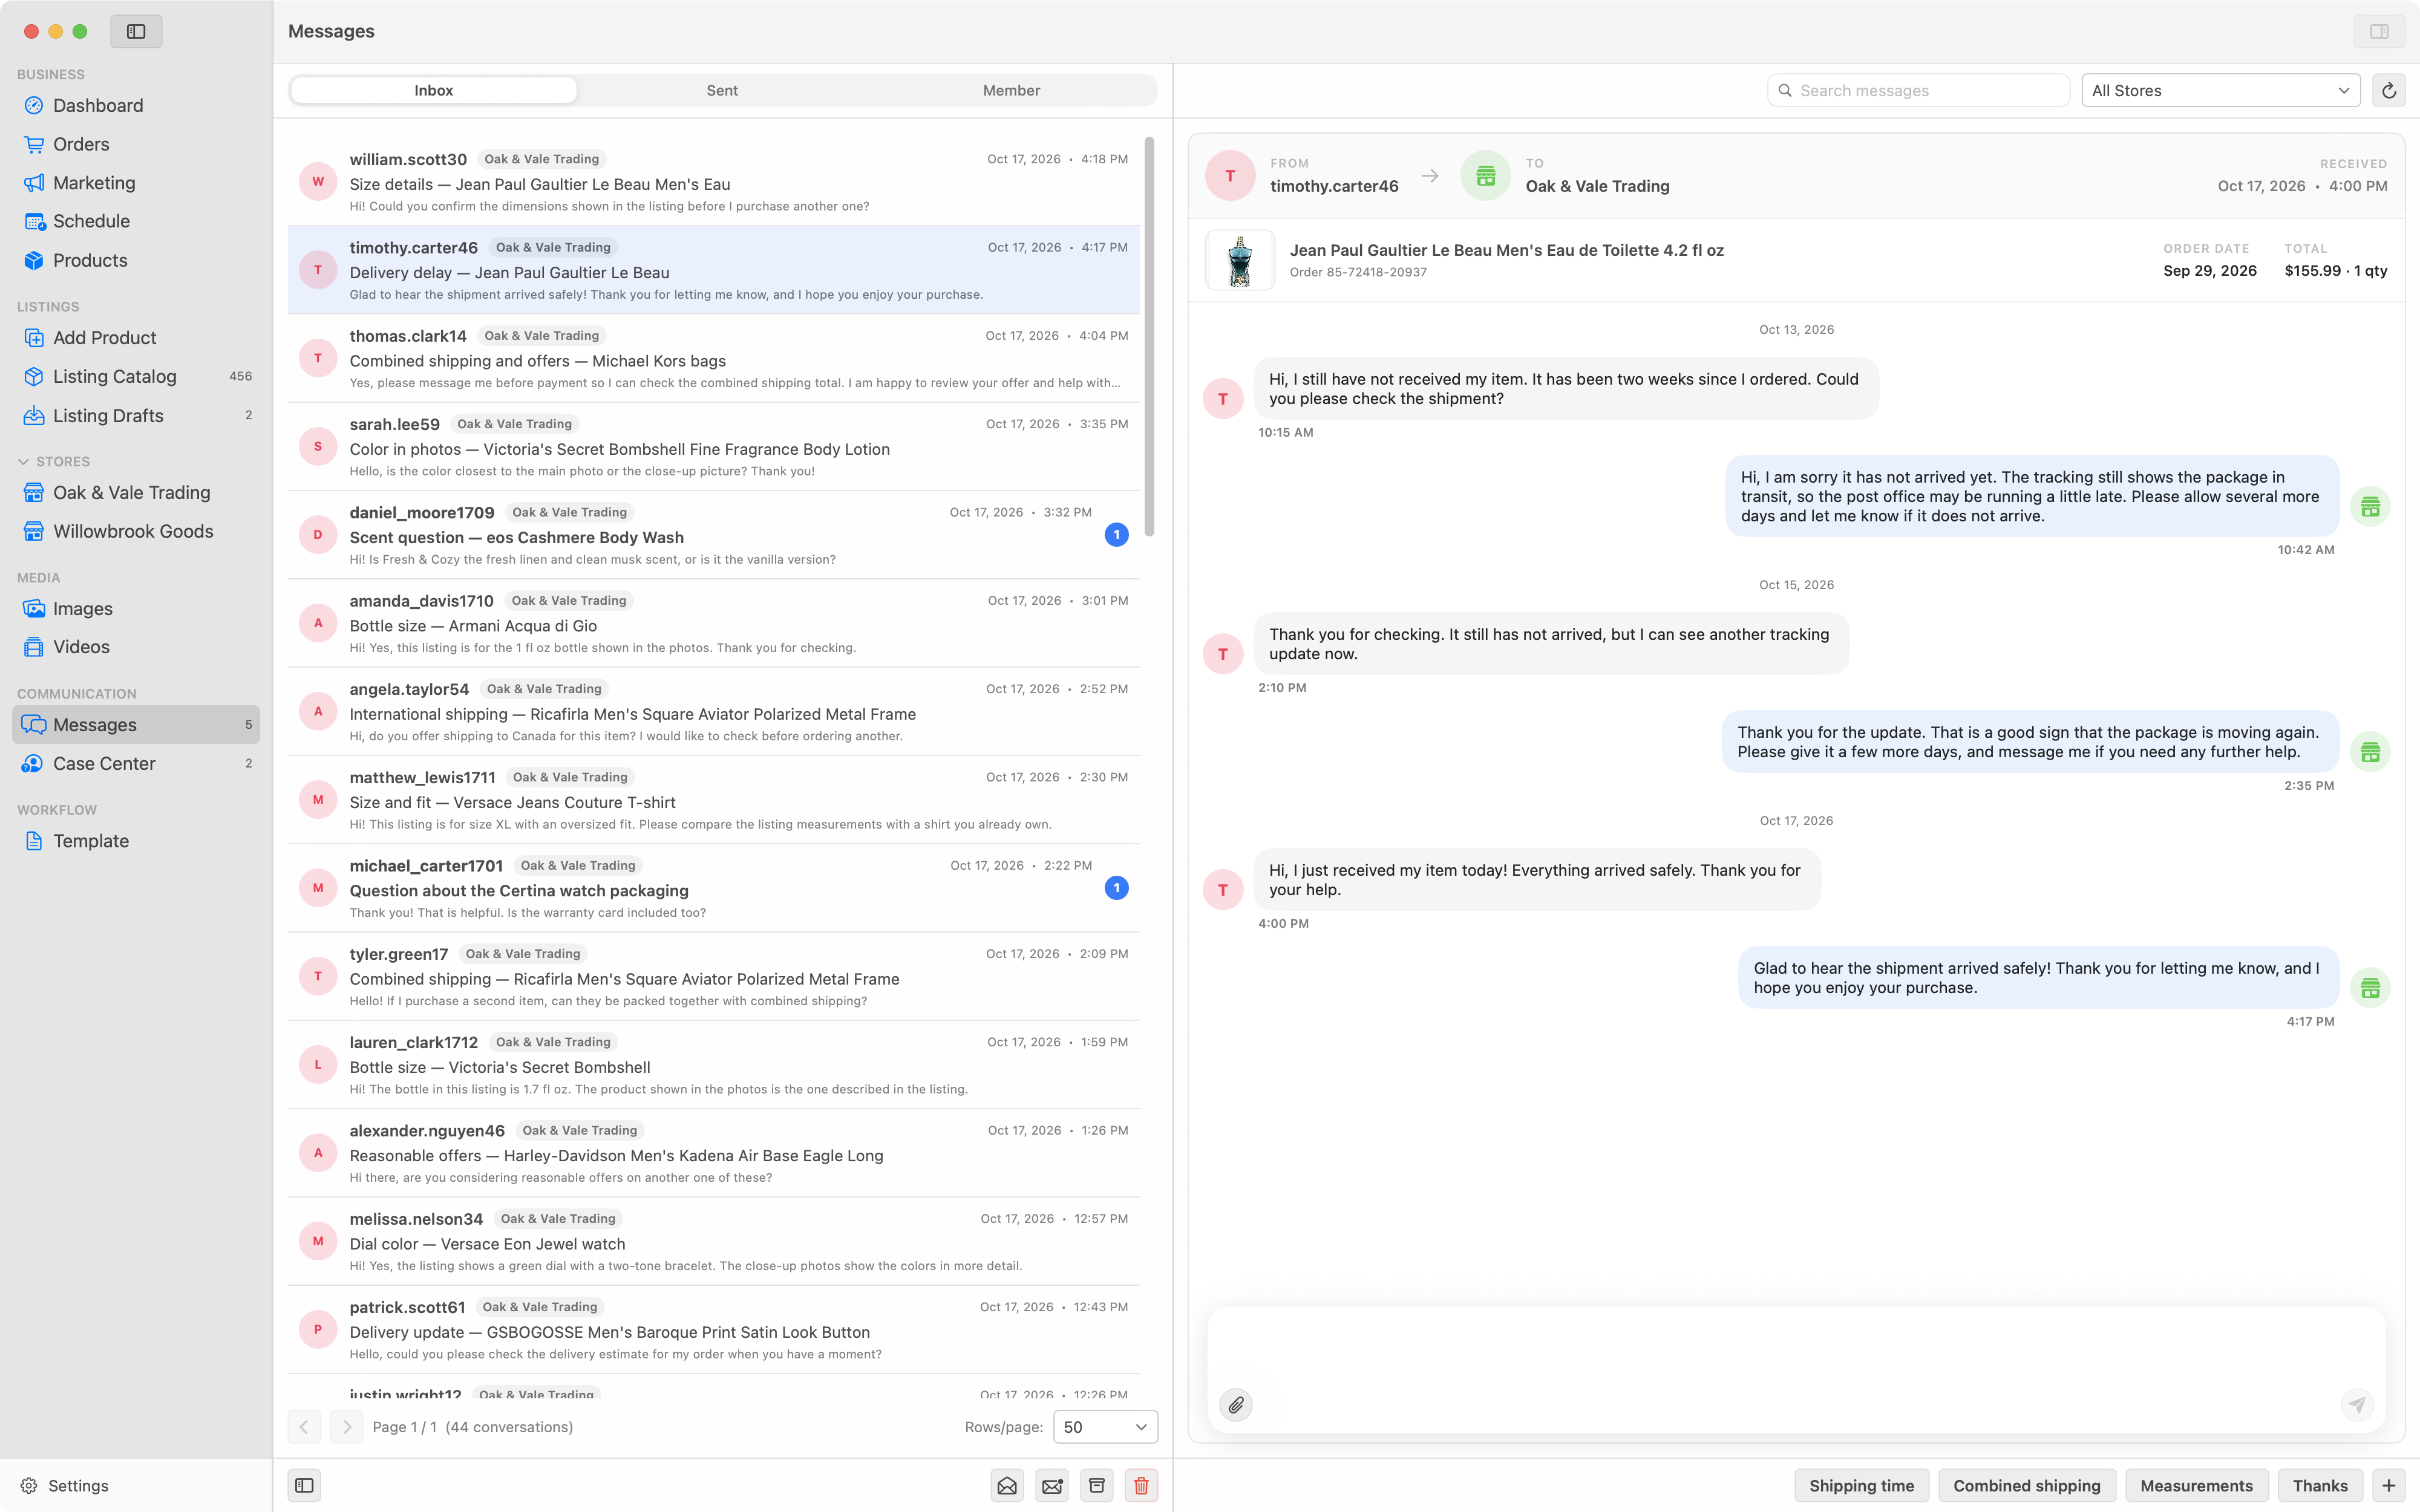
Task: Click Add Product in Listings
Action: point(136,338)
